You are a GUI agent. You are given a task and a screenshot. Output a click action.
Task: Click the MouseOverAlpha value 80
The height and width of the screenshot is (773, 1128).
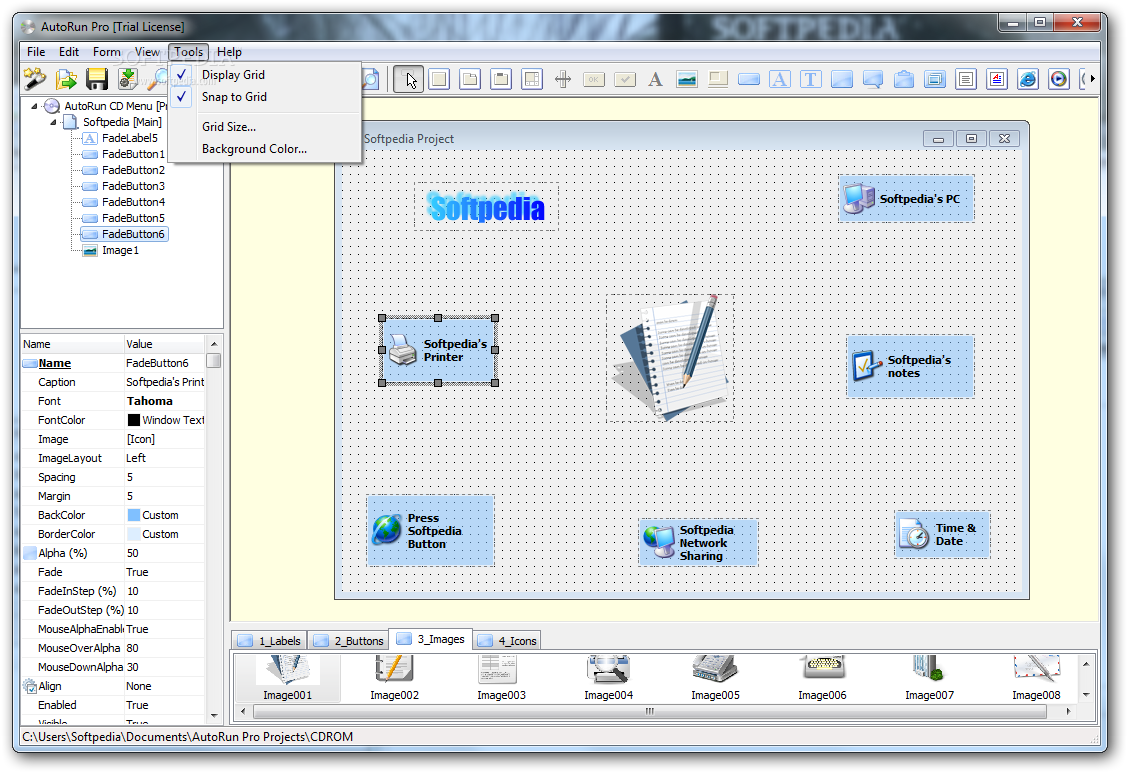(x=165, y=648)
